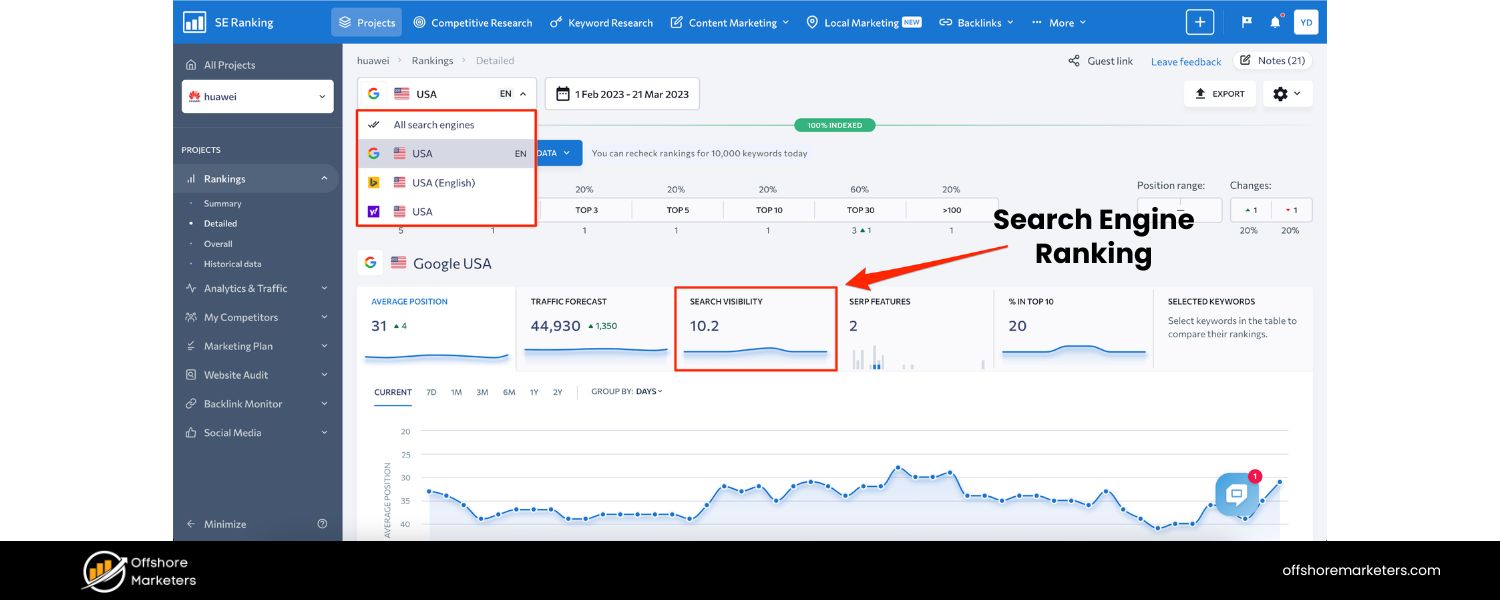Click the help icon beside Minimize
This screenshot has width=1500, height=600.
322,523
